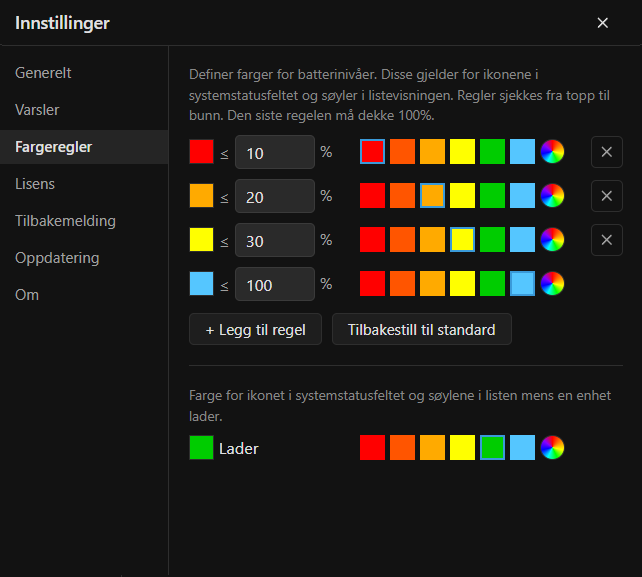The image size is (642, 577).
Task: Pick red palette swatch in 100% rule
Action: [373, 283]
